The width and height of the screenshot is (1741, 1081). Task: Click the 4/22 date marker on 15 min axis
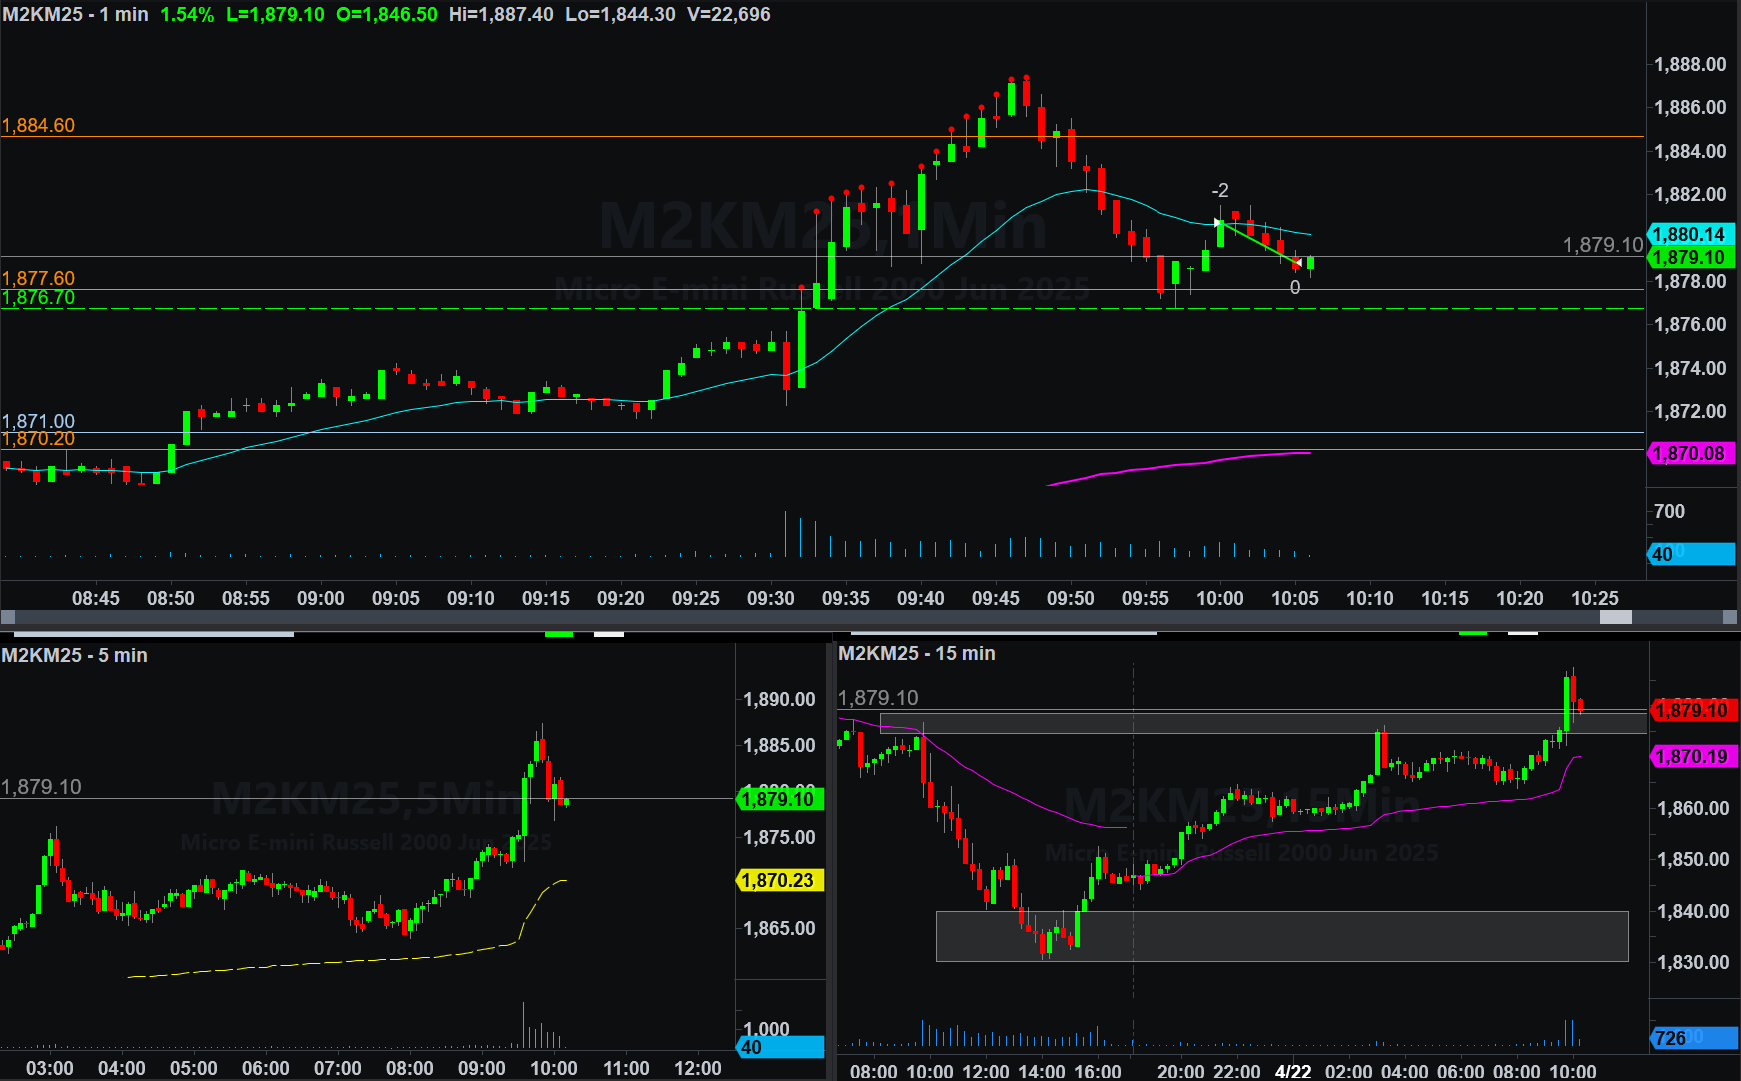[1292, 1071]
